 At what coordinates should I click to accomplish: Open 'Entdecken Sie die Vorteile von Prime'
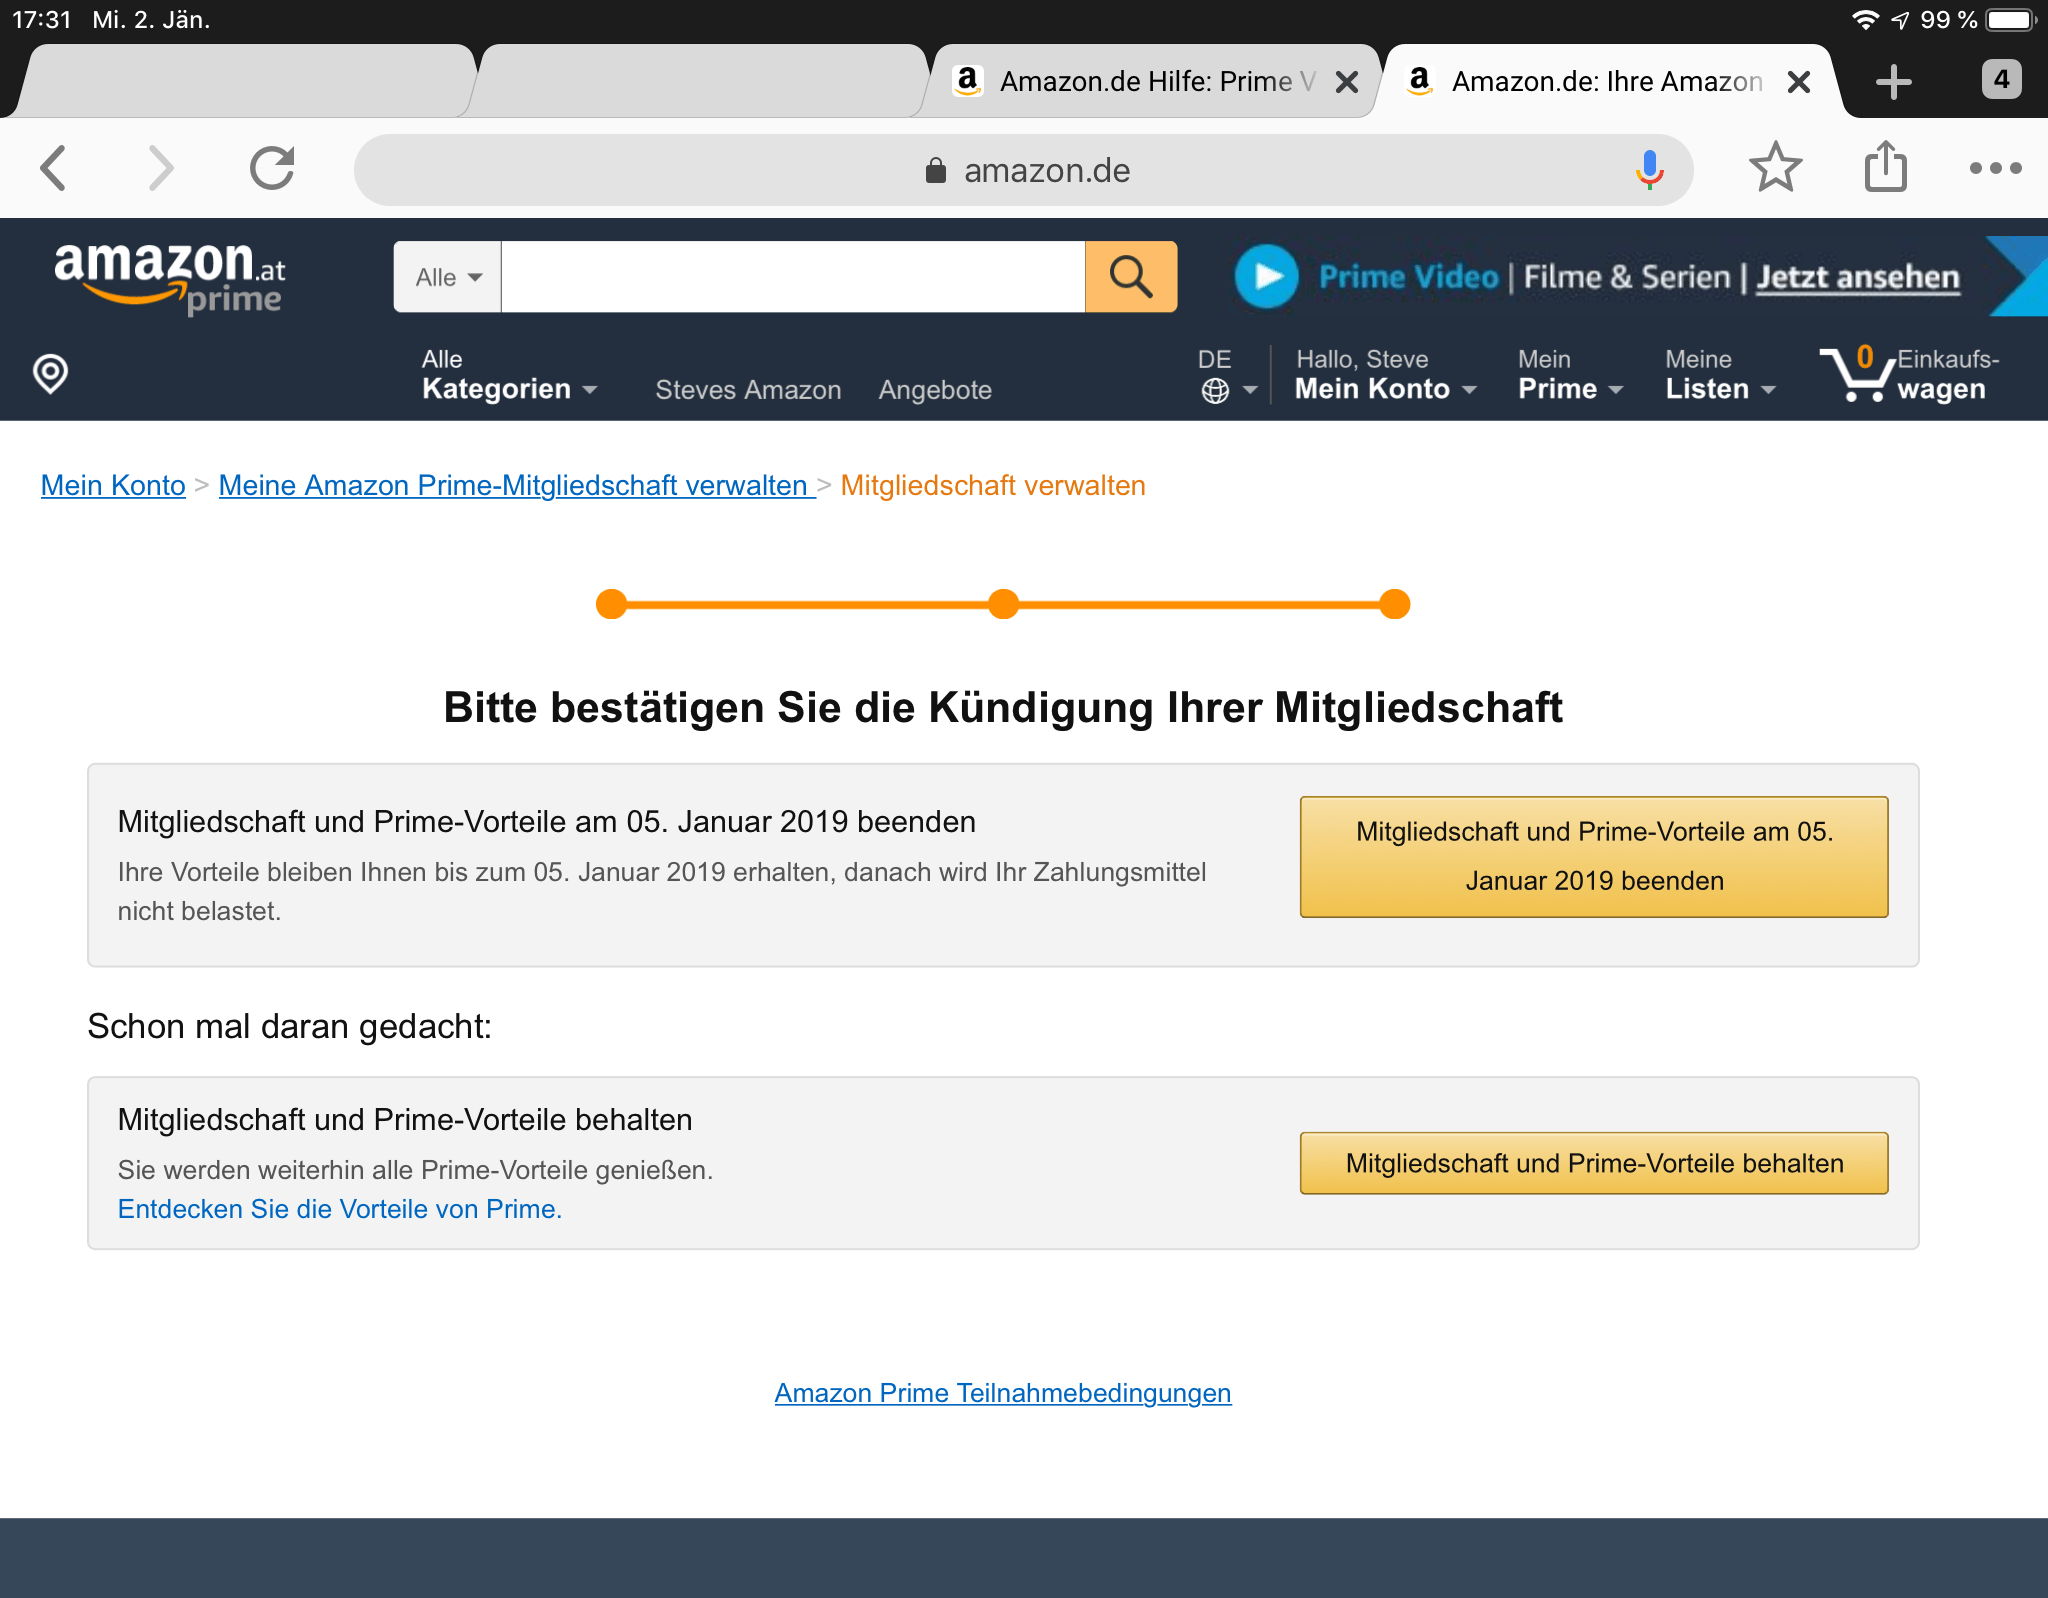(x=339, y=1209)
